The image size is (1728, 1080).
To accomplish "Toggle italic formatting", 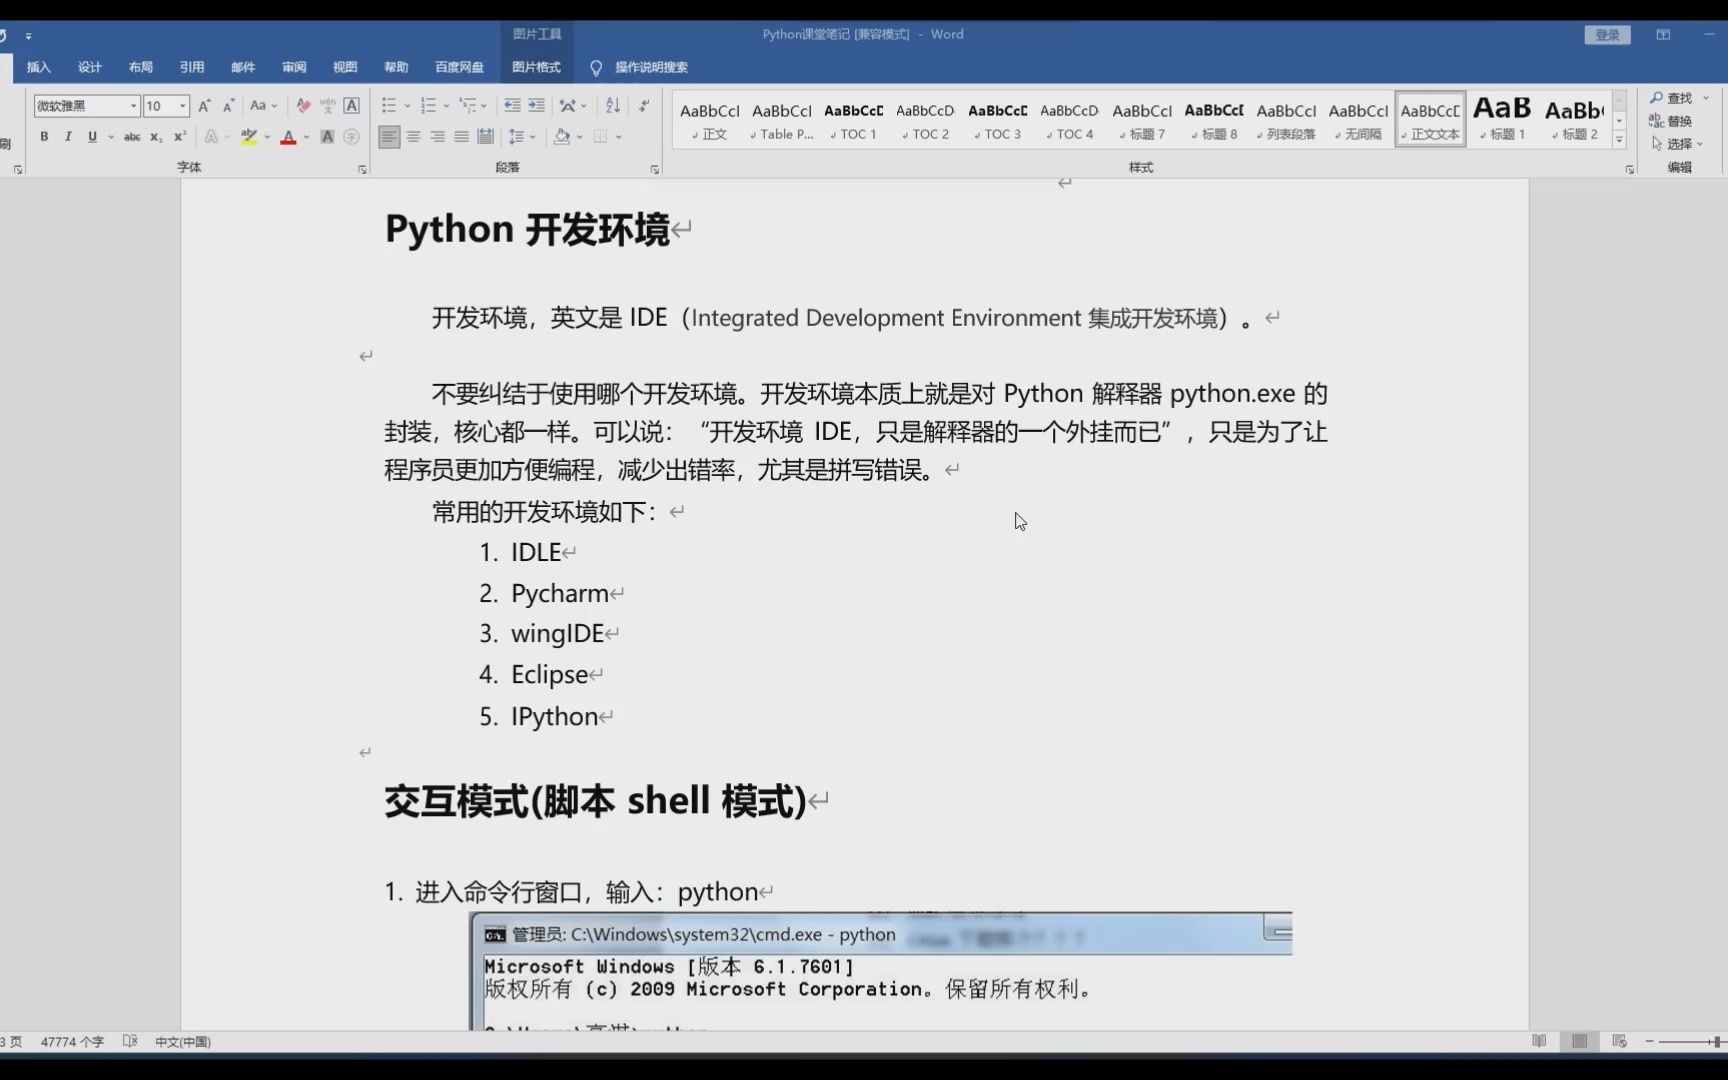I will pyautogui.click(x=67, y=137).
